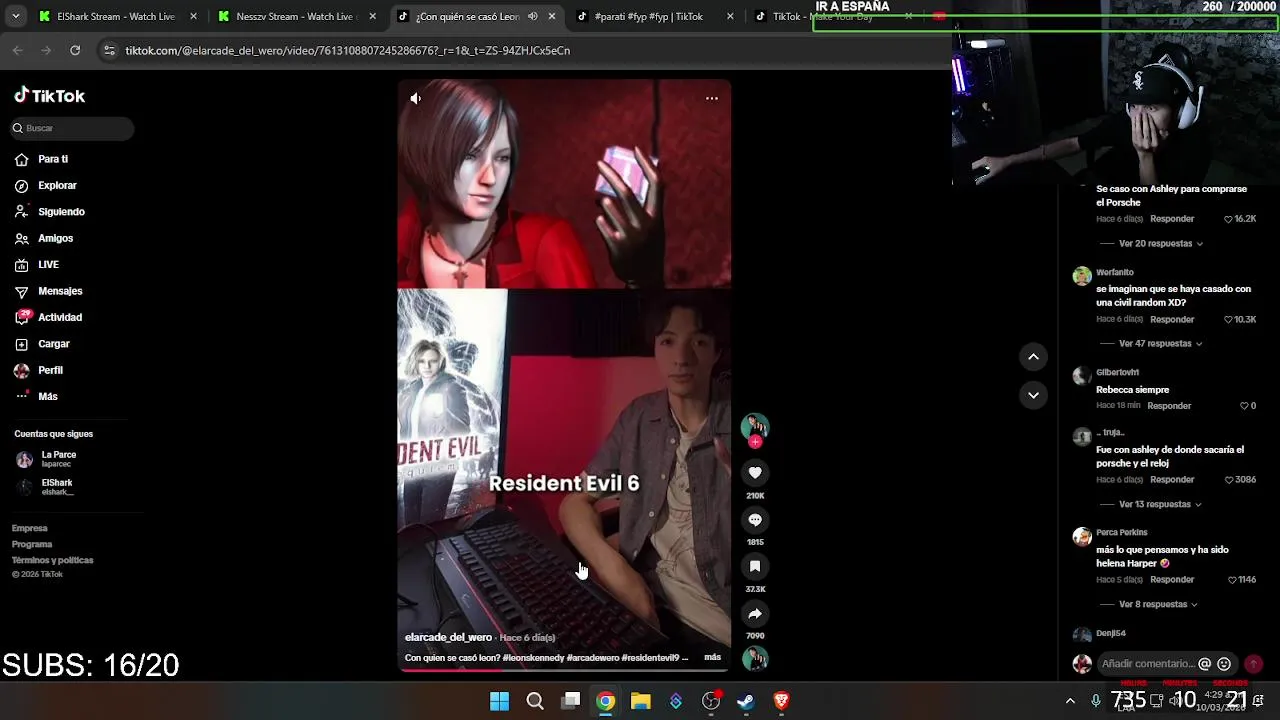This screenshot has width=1280, height=720.
Task: Open File Explorer from the taskbar
Action: [640, 701]
